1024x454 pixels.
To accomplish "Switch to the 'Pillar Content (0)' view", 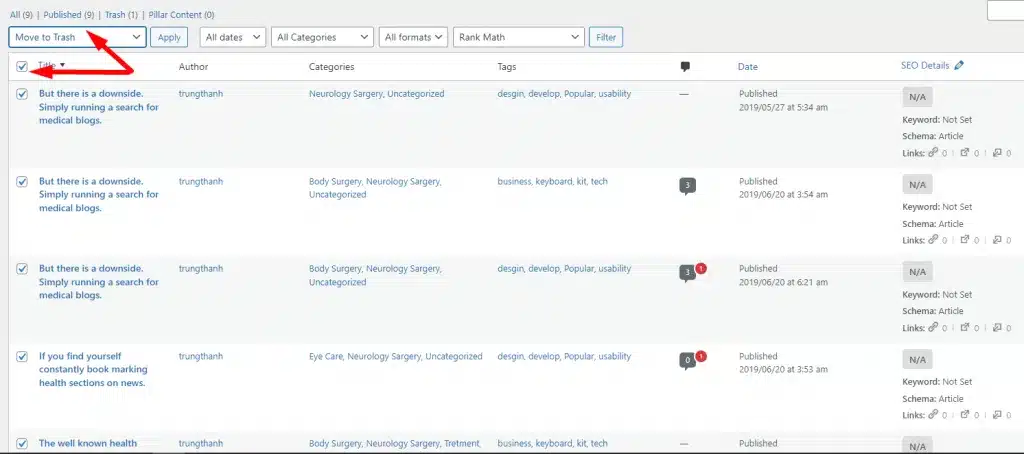I will point(182,14).
